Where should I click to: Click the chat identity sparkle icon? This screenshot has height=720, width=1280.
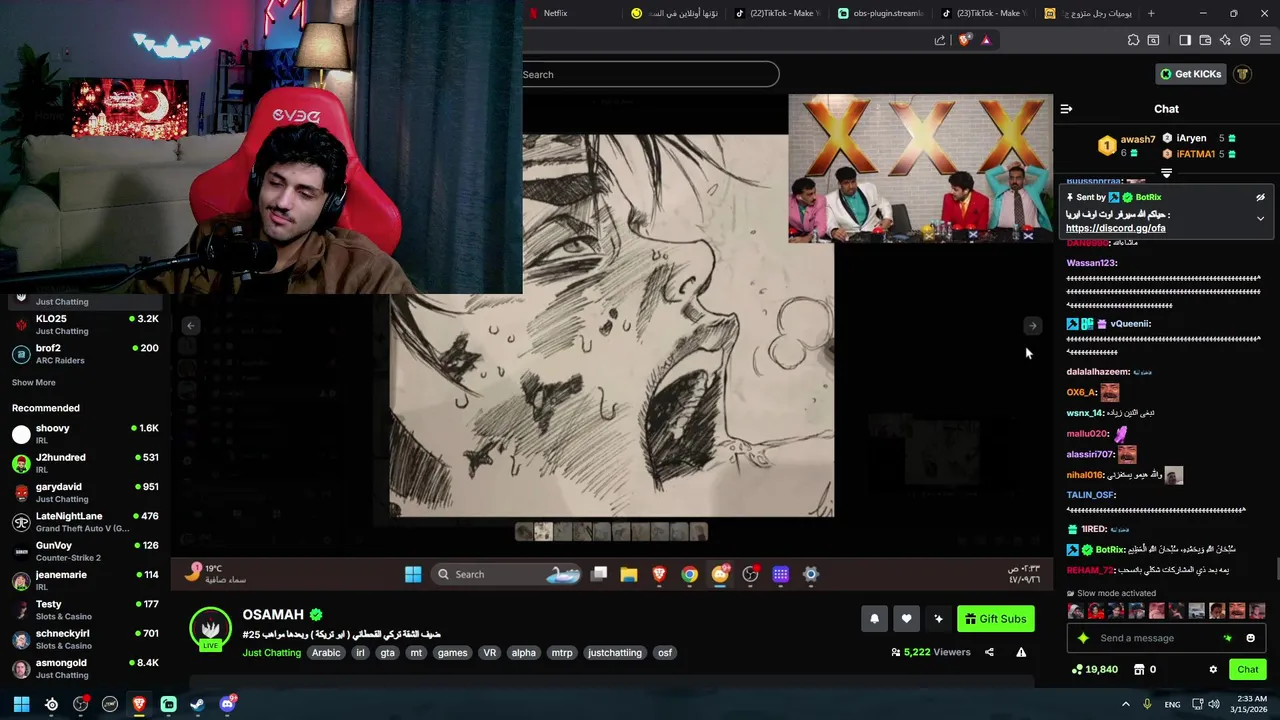pyautogui.click(x=1082, y=638)
